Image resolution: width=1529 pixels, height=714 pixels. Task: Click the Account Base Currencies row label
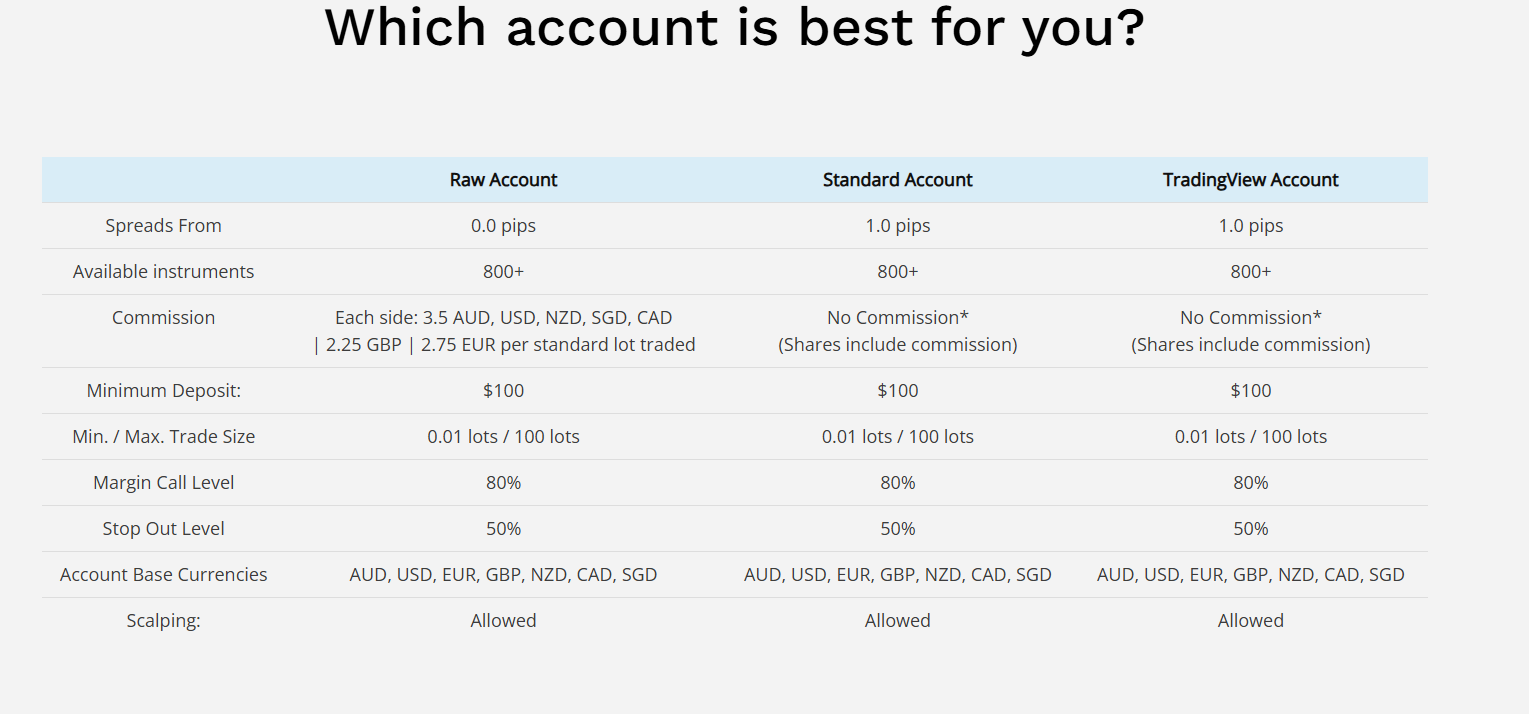[x=163, y=575]
